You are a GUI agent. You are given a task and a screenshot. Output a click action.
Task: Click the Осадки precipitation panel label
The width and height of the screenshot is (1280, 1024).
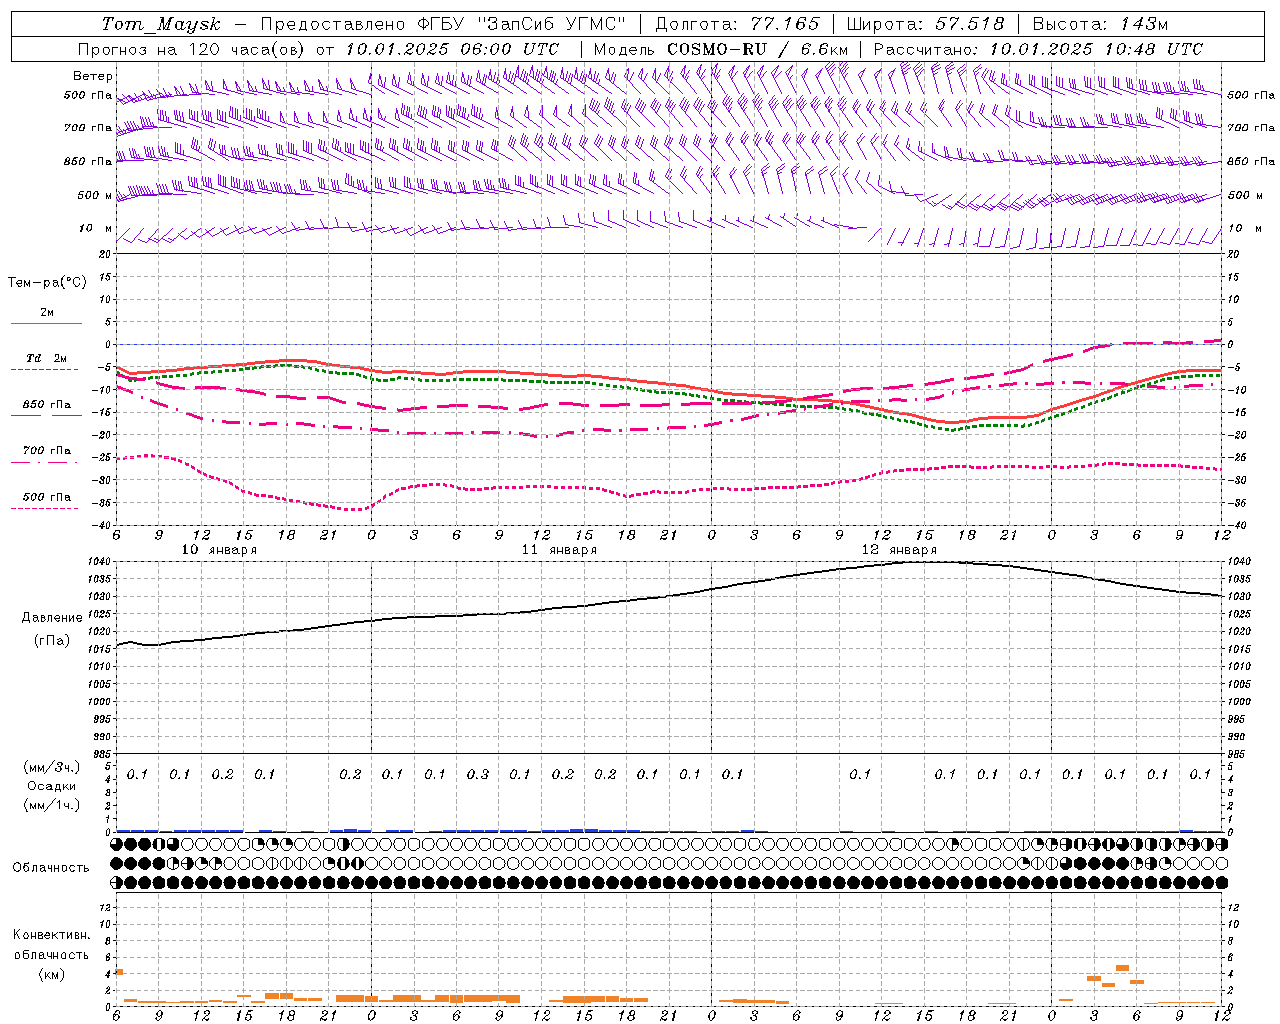coord(52,786)
